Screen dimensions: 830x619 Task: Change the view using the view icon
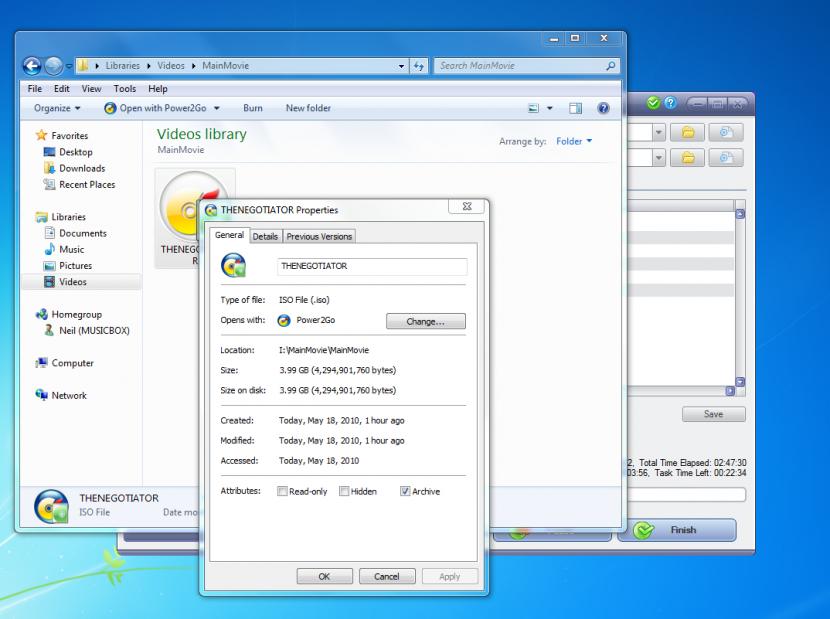pyautogui.click(x=534, y=108)
